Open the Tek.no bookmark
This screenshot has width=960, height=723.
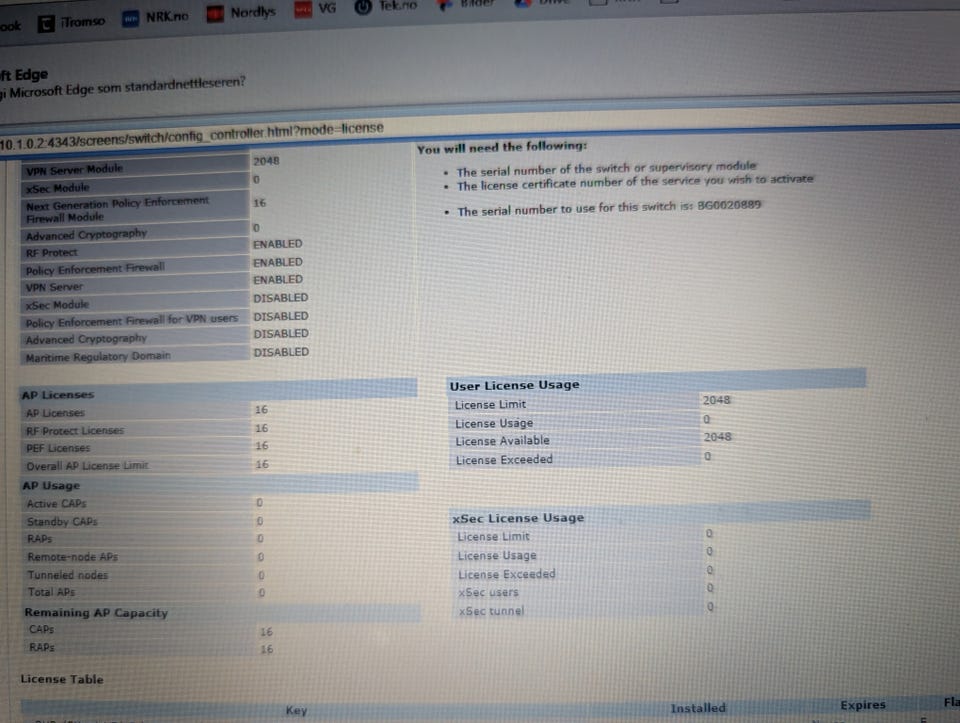tap(386, 6)
